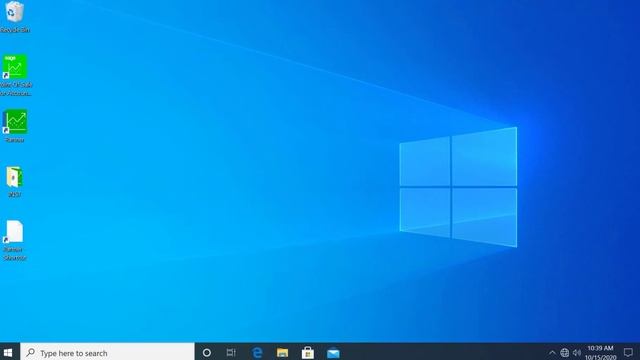This screenshot has height=360, width=640.
Task: Show hidden system tray icons
Action: coord(552,353)
